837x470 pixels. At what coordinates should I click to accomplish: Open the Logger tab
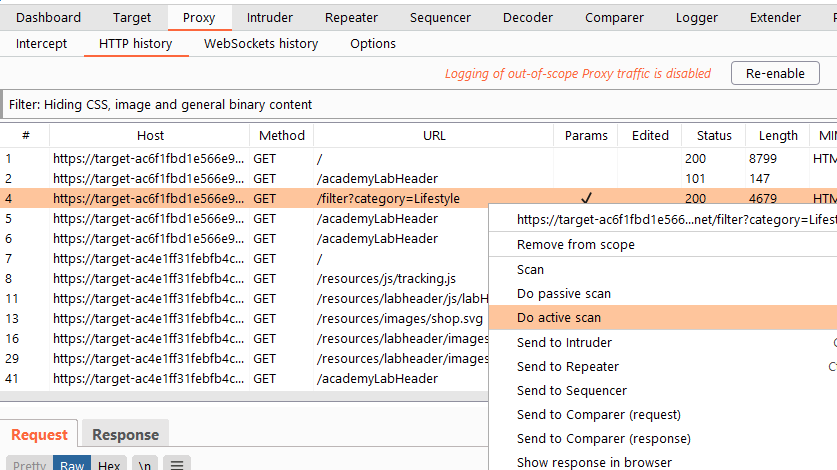pos(697,18)
